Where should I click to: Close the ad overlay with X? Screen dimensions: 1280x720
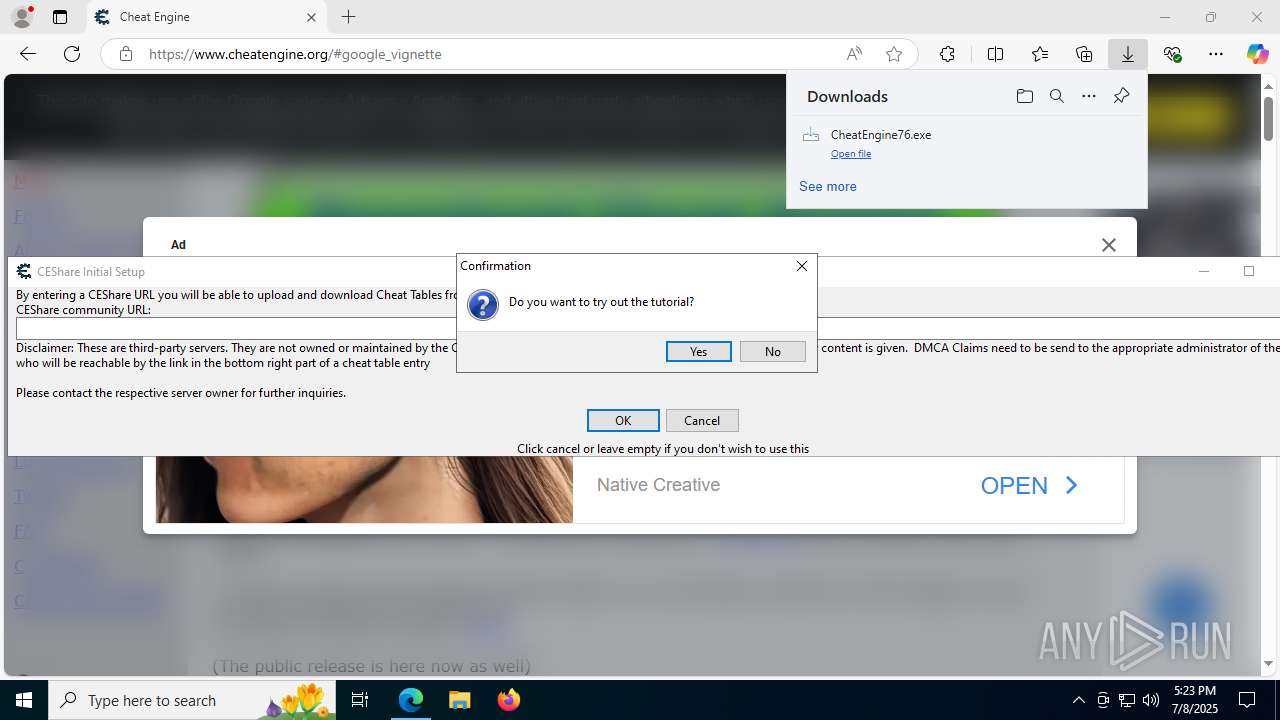tap(1108, 245)
